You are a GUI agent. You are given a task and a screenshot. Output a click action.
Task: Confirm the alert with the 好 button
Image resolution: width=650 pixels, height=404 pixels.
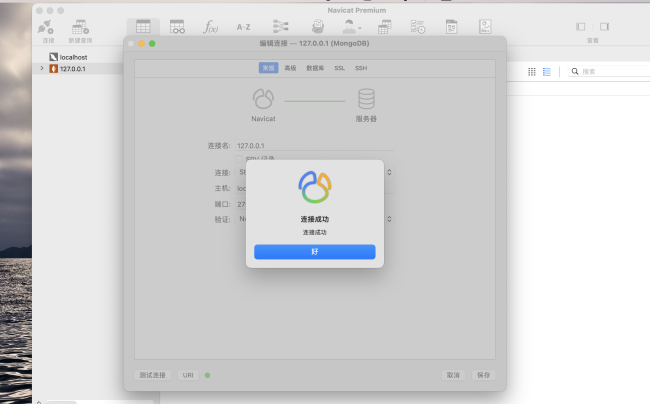(x=315, y=252)
